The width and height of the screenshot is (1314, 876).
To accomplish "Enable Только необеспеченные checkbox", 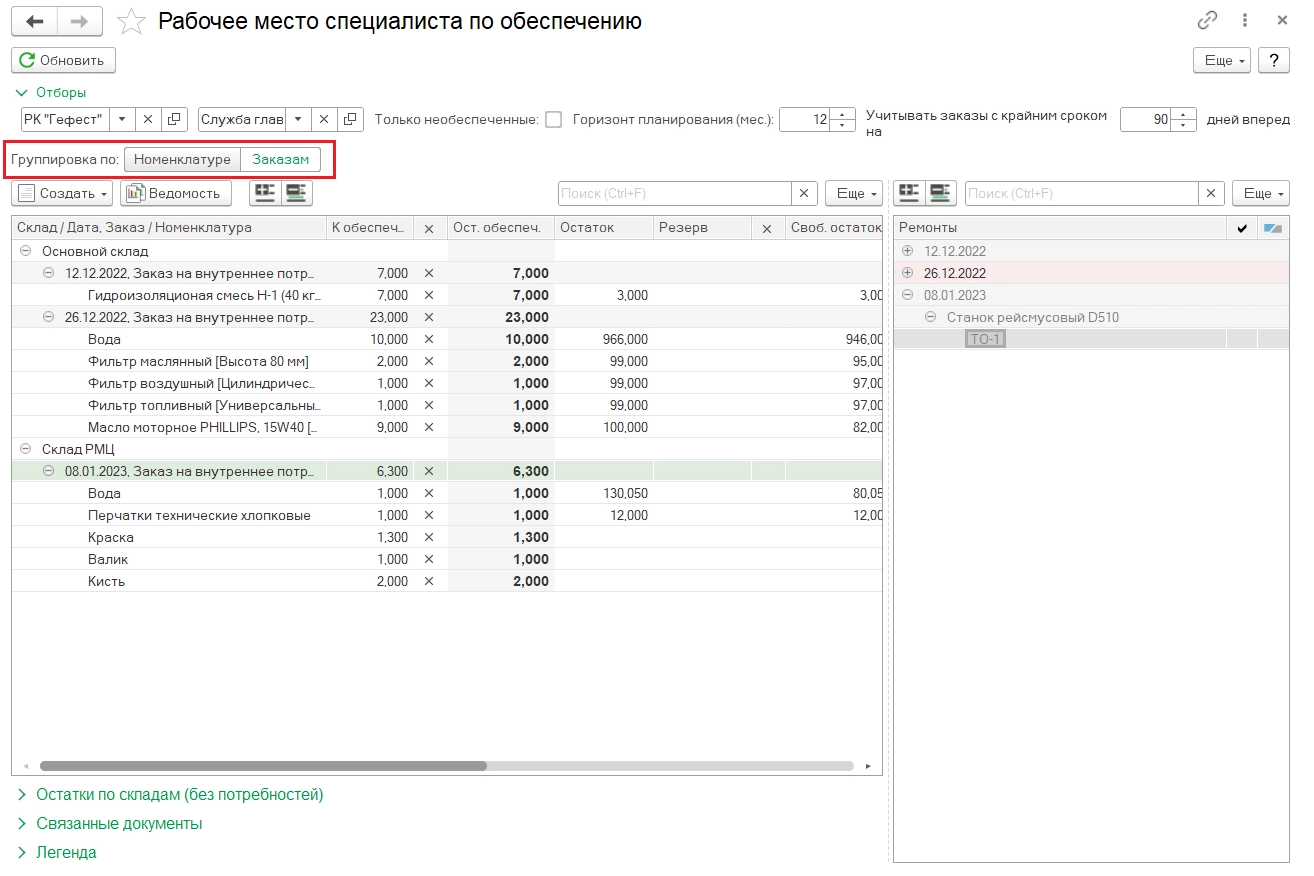I will point(553,119).
